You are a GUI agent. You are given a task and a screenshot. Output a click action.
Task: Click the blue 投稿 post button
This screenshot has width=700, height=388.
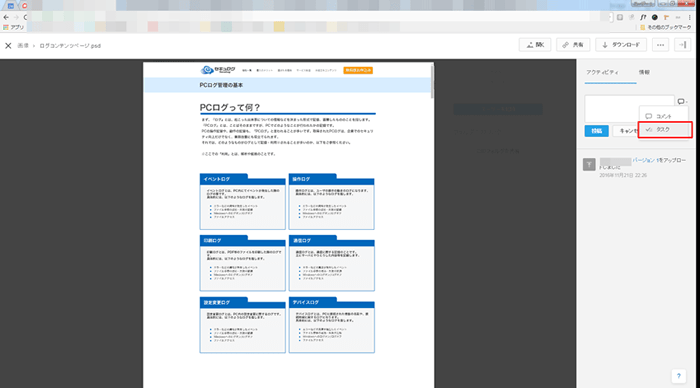click(596, 131)
